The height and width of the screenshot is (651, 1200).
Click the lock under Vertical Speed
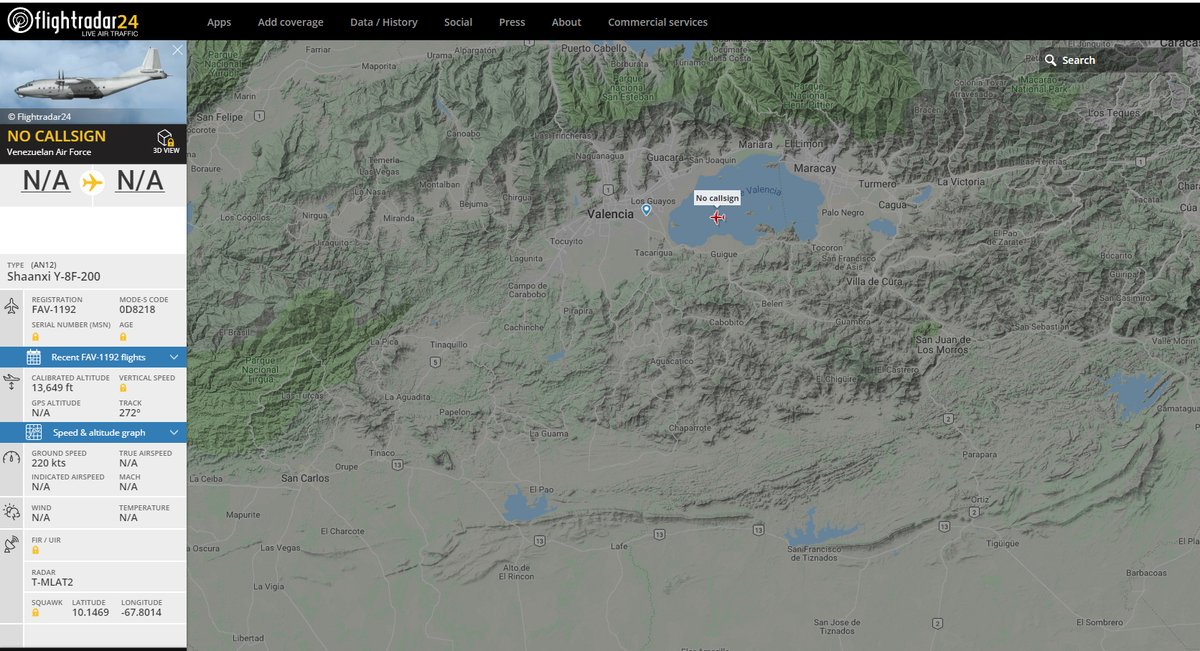coord(123,386)
